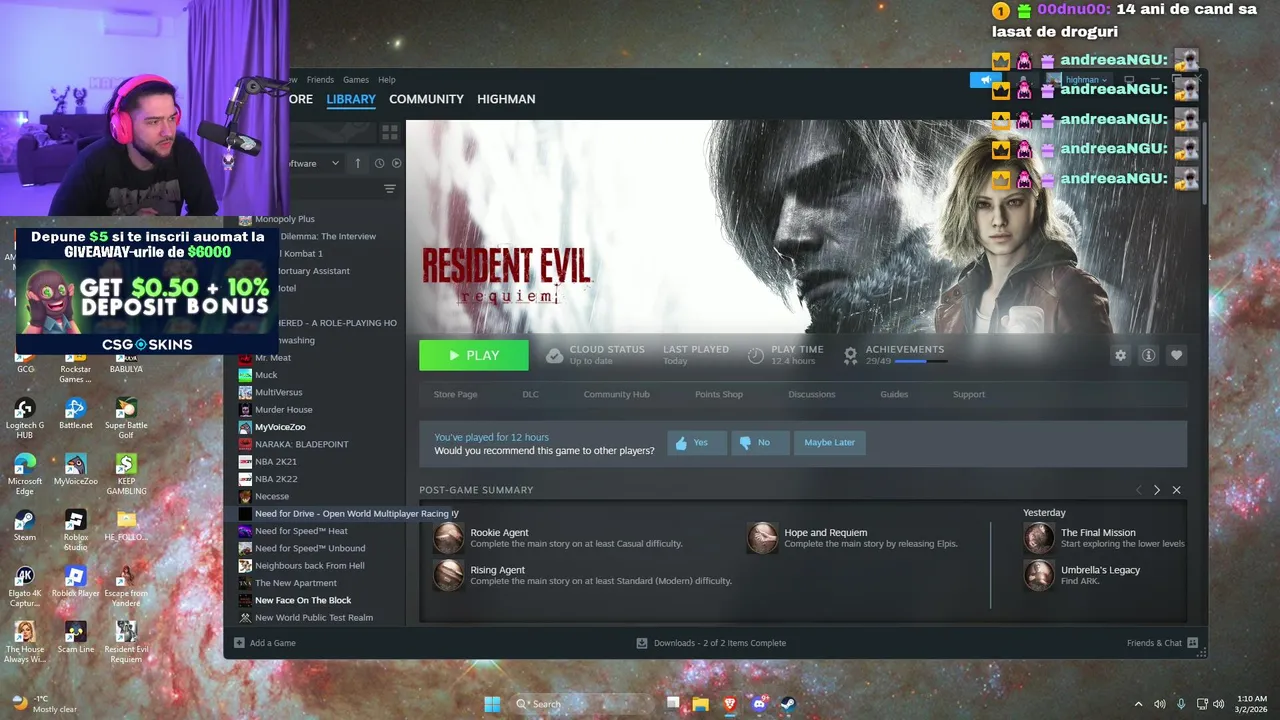Viewport: 1280px width, 720px height.
Task: Open the Guides link
Action: pyautogui.click(x=894, y=394)
